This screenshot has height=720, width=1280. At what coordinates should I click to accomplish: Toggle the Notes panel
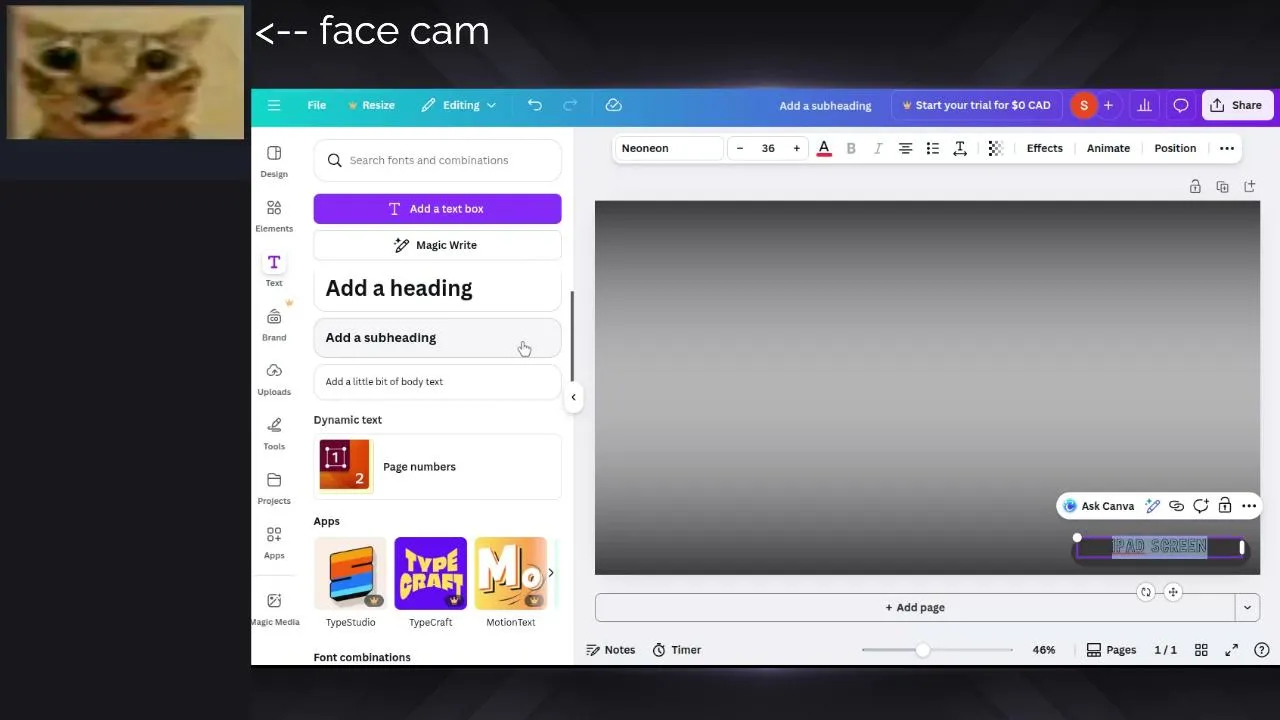click(610, 650)
